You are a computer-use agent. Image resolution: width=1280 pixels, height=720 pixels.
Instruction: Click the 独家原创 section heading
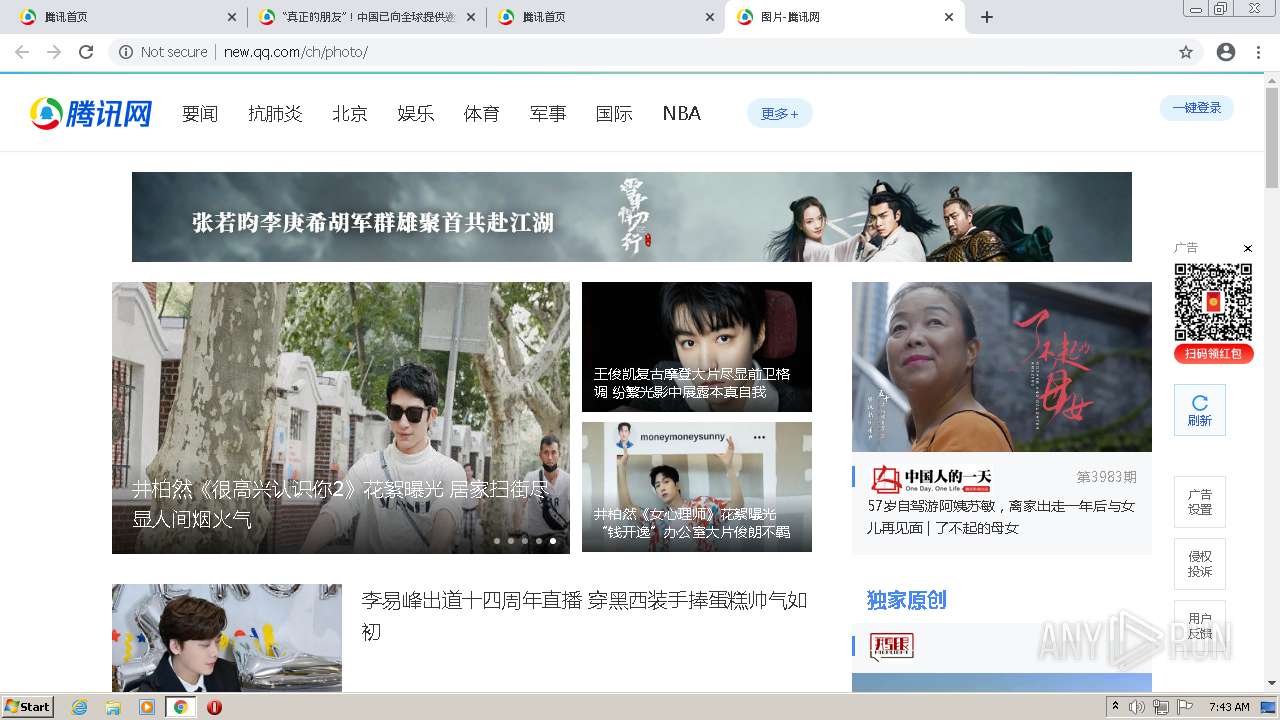point(906,600)
